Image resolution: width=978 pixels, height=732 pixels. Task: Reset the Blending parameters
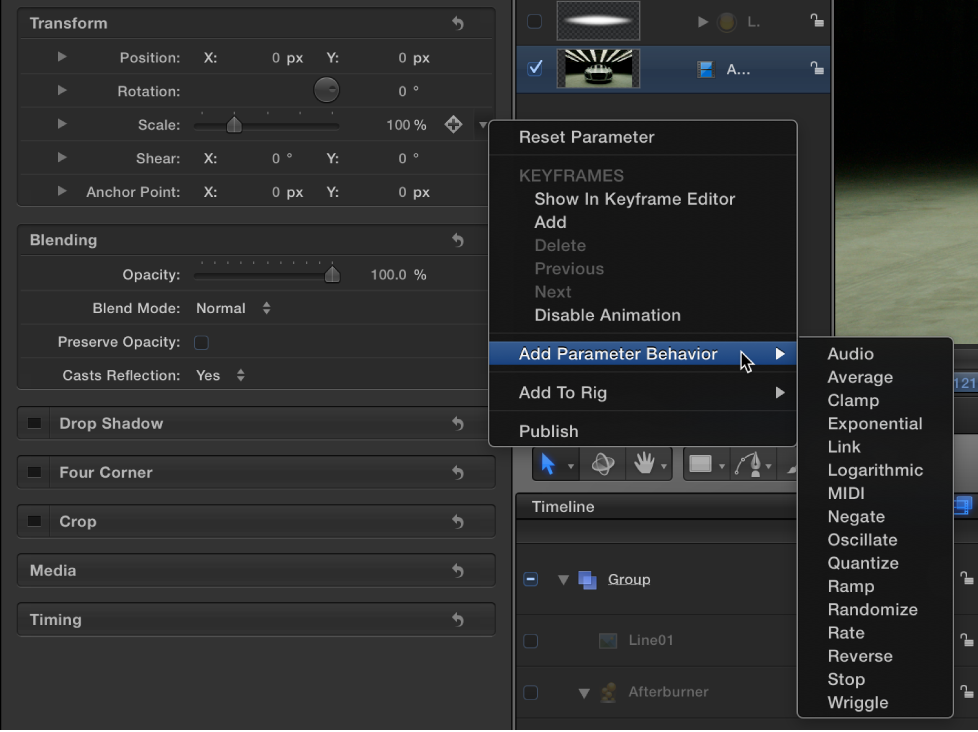click(458, 240)
